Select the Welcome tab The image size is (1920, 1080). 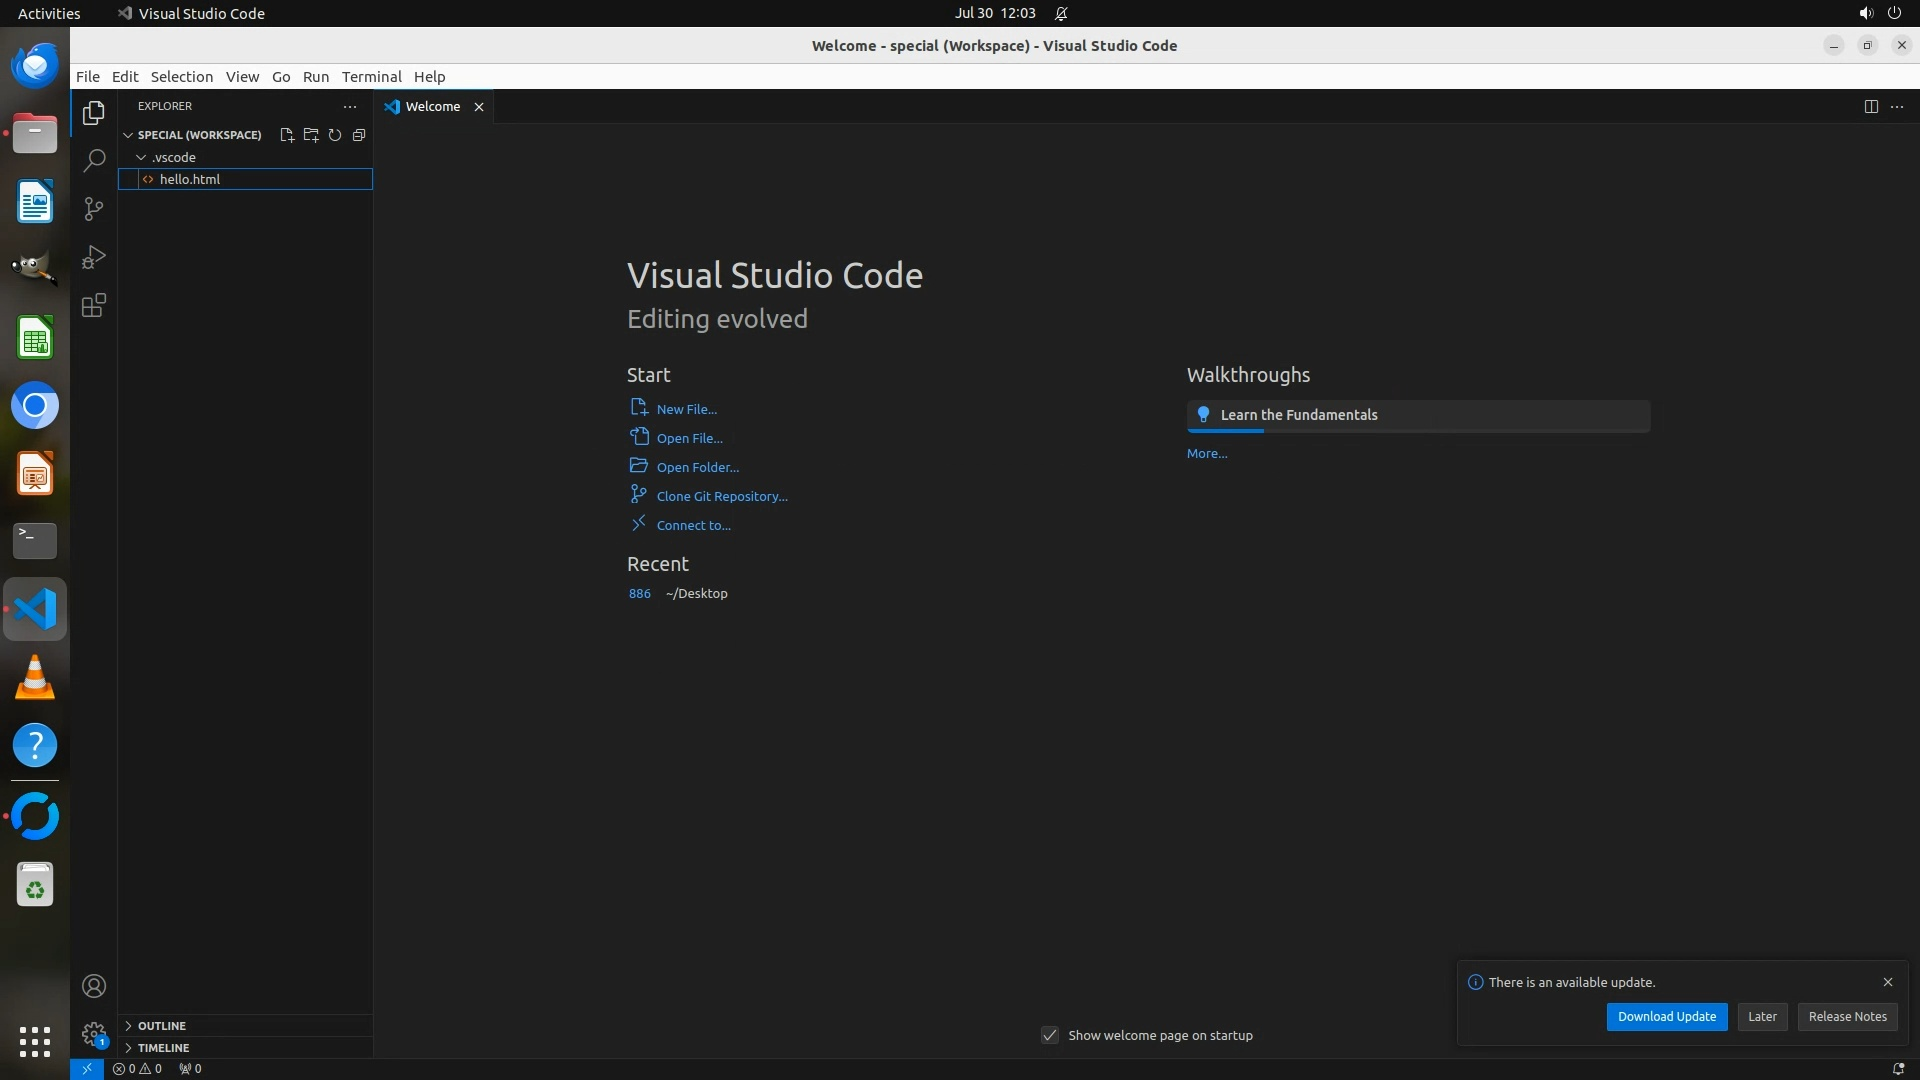[432, 107]
